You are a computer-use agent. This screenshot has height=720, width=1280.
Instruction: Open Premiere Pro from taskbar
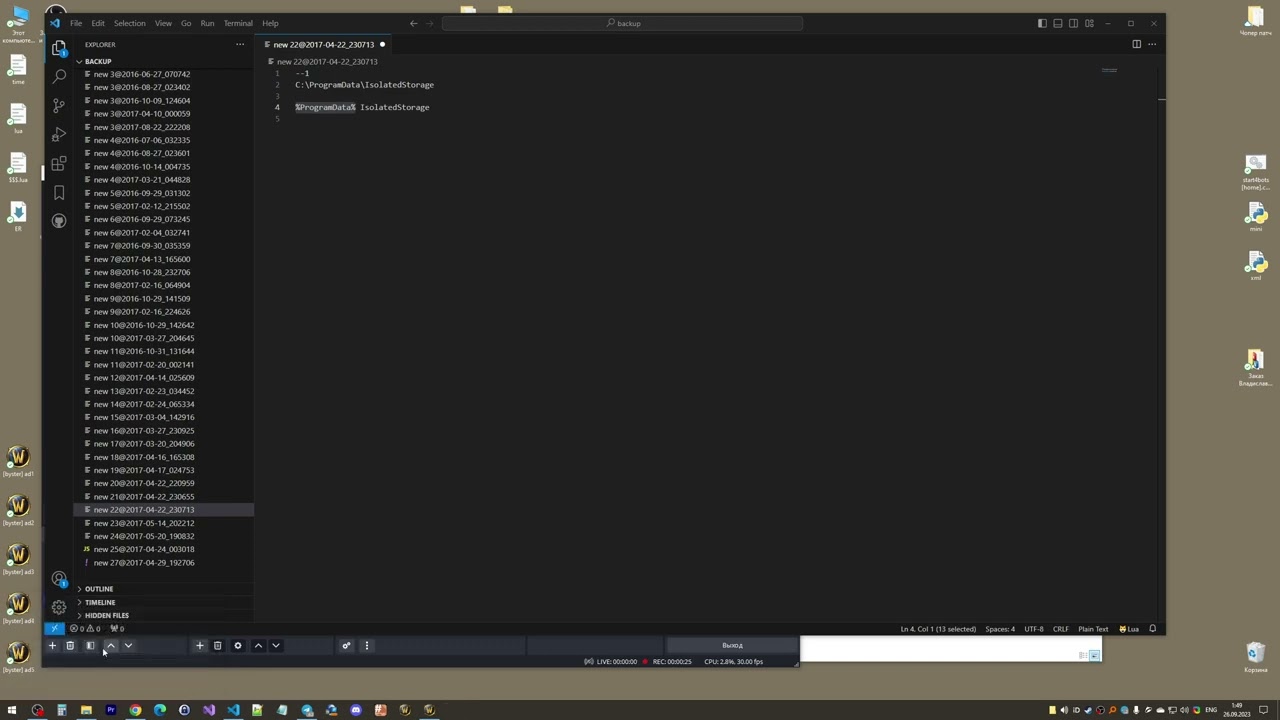(x=111, y=710)
